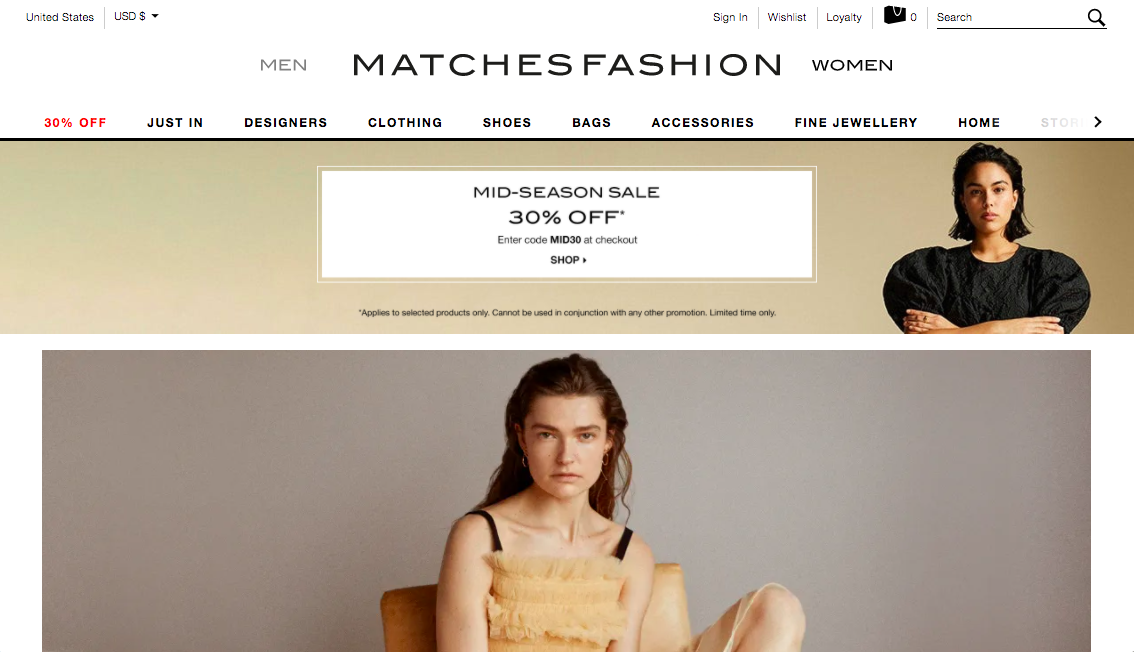Viewport: 1134px width, 652px height.
Task: Switch to the MEN section
Action: (284, 65)
